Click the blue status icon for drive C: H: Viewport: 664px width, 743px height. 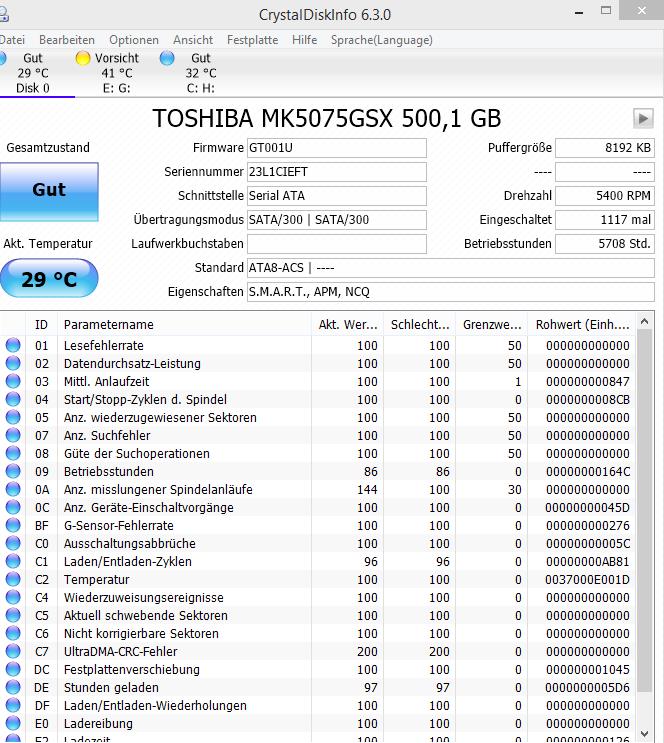(167, 58)
